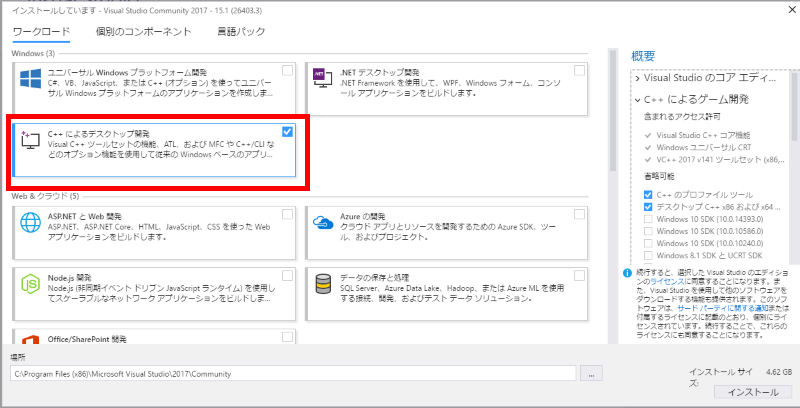Select the Azure の開発 workload card

pyautogui.click(x=446, y=233)
